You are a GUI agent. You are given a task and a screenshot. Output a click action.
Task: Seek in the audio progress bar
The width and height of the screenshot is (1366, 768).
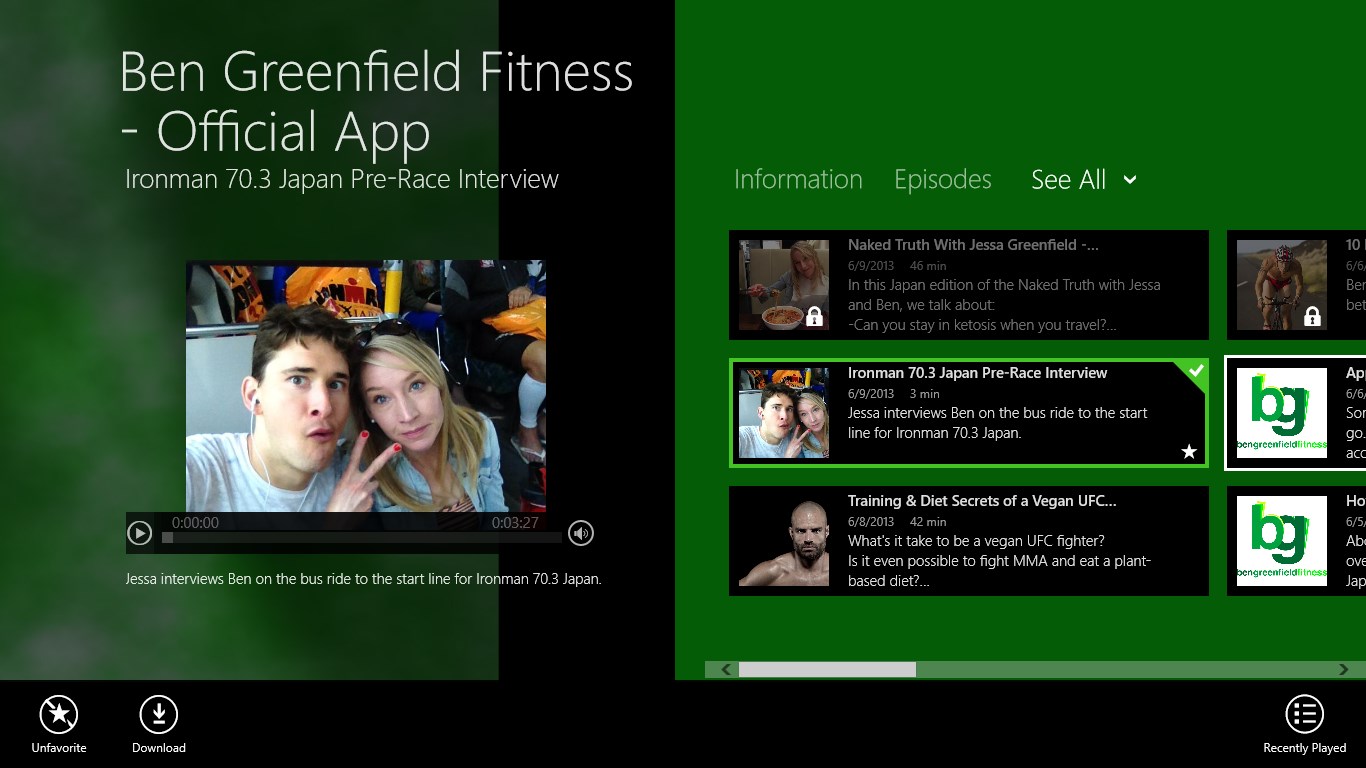pyautogui.click(x=362, y=538)
